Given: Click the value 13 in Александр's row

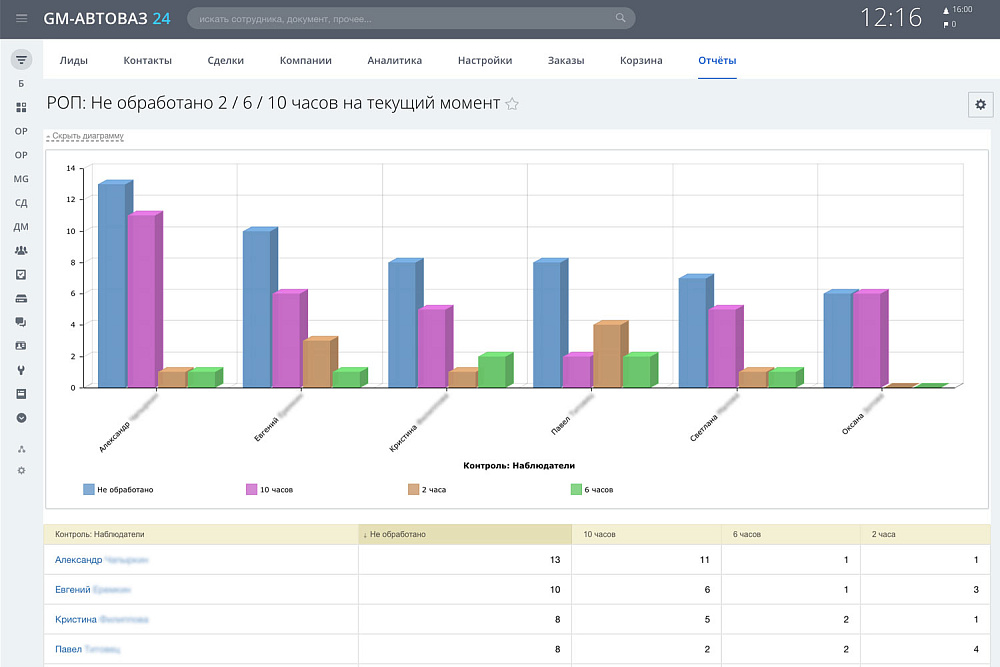Looking at the screenshot, I should tap(555, 560).
